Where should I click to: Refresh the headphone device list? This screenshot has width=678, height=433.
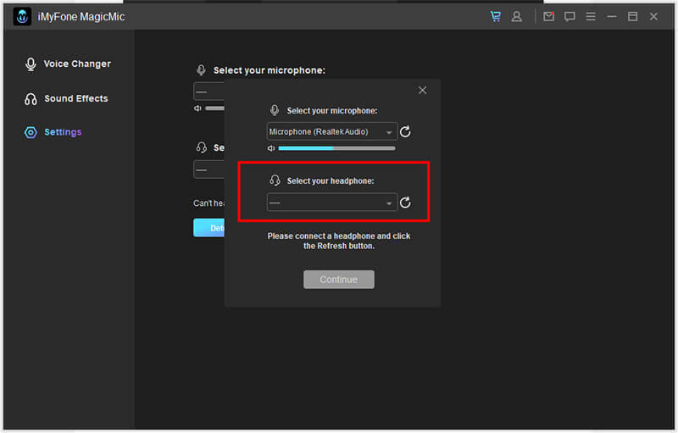[x=405, y=203]
